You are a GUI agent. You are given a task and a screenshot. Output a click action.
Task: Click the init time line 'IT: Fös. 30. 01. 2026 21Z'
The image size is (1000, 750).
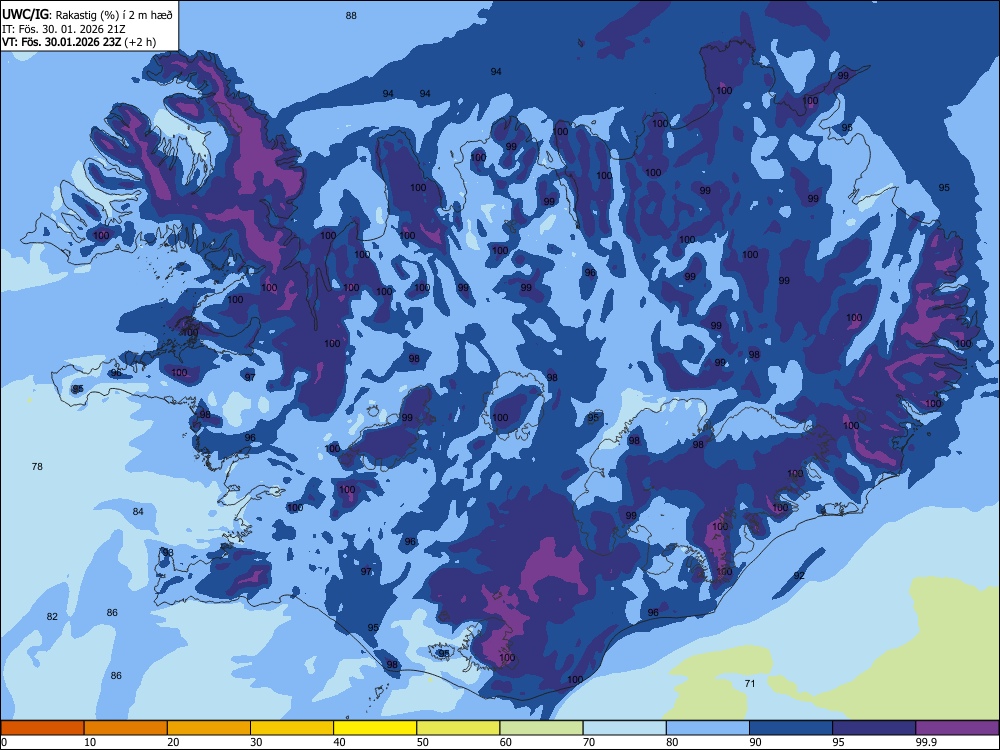coord(64,29)
